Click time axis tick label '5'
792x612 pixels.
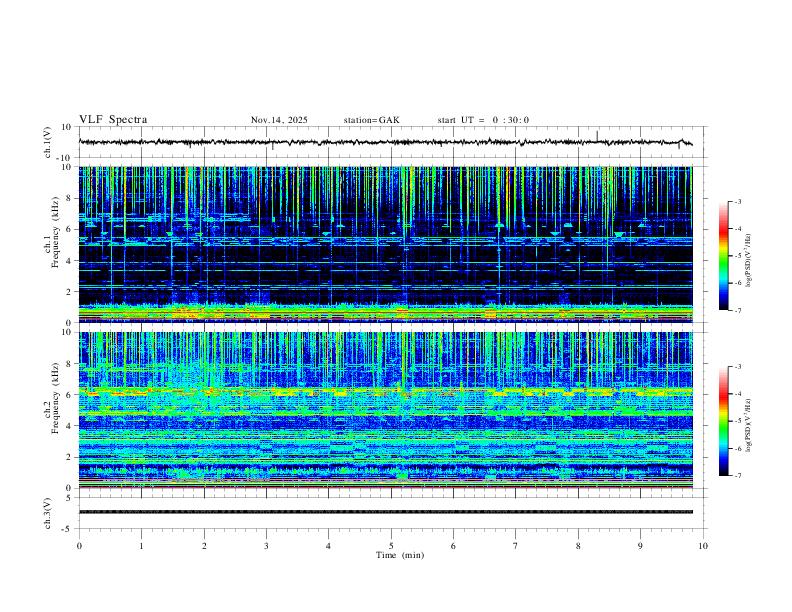pos(391,546)
